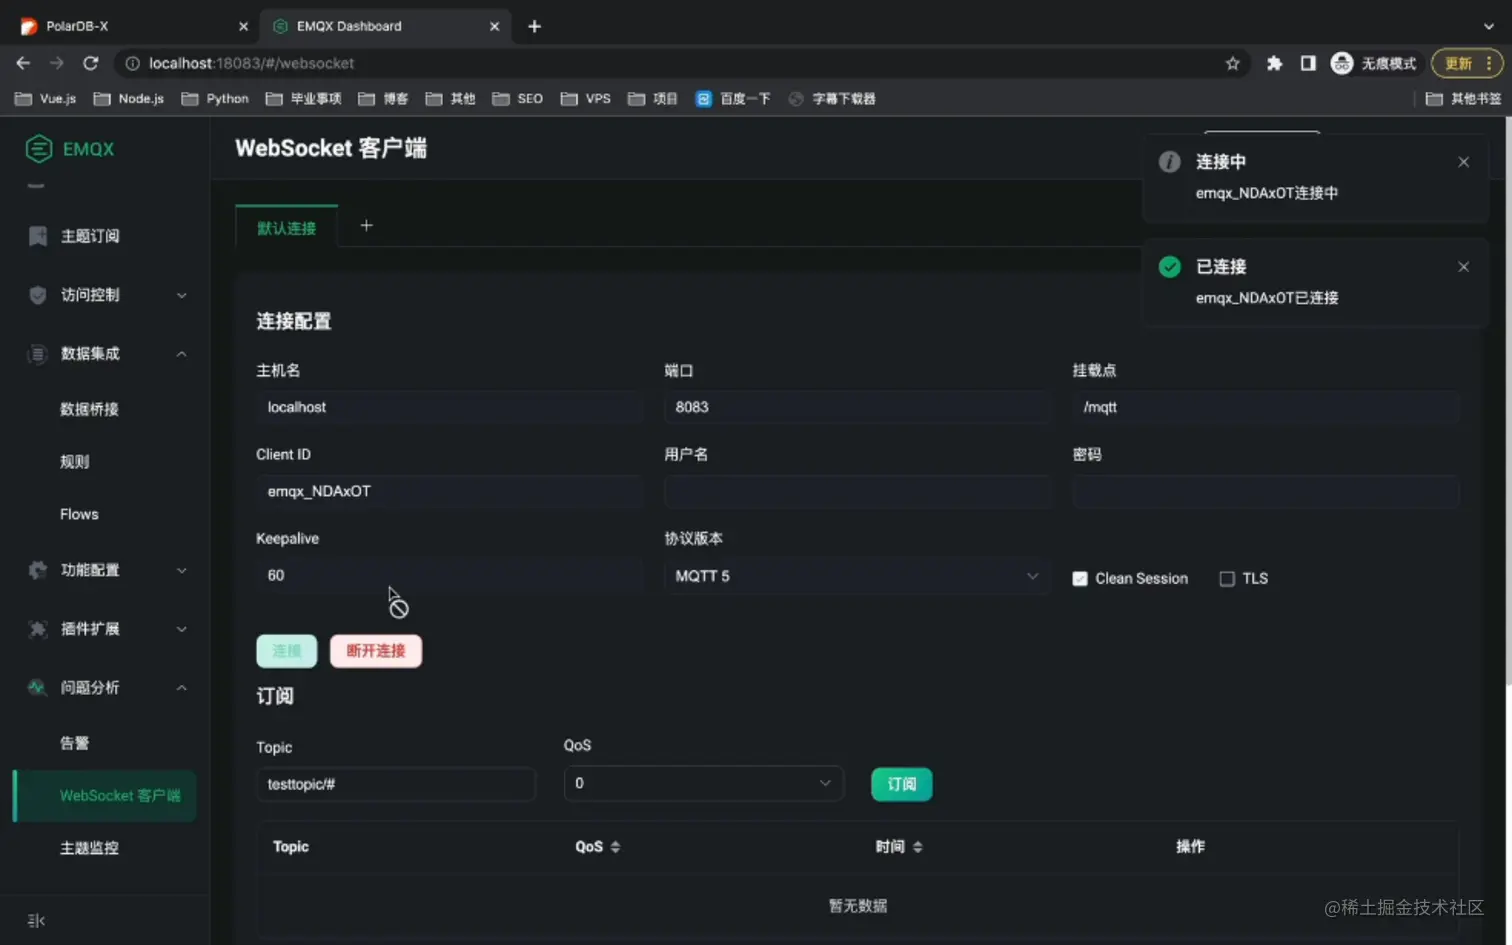Open 主题订阅 bookmark icon in sidebar
The width and height of the screenshot is (1512, 945).
[38, 236]
